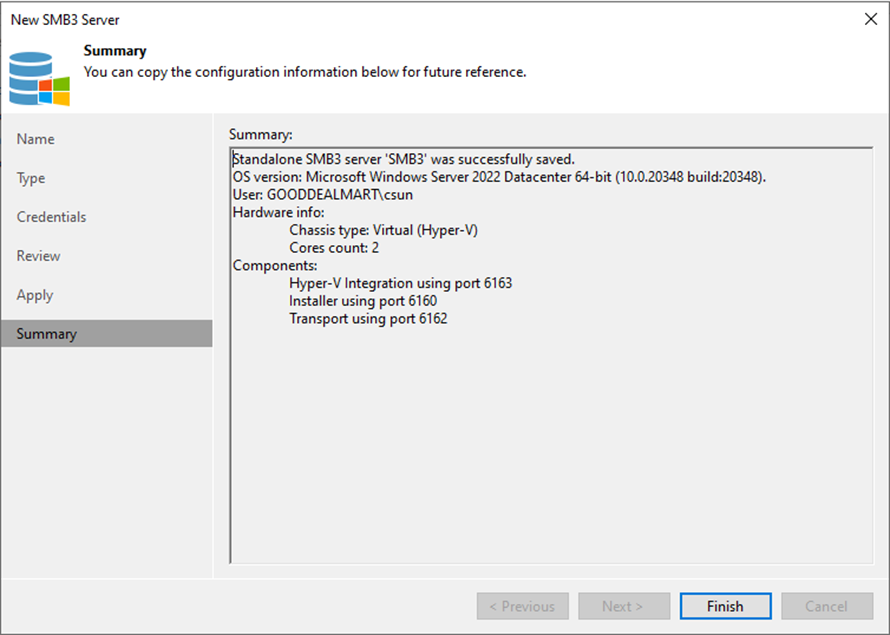Click Hyper-V Integration using port 6163
Screen dimensions: 890x635
[x=401, y=283]
